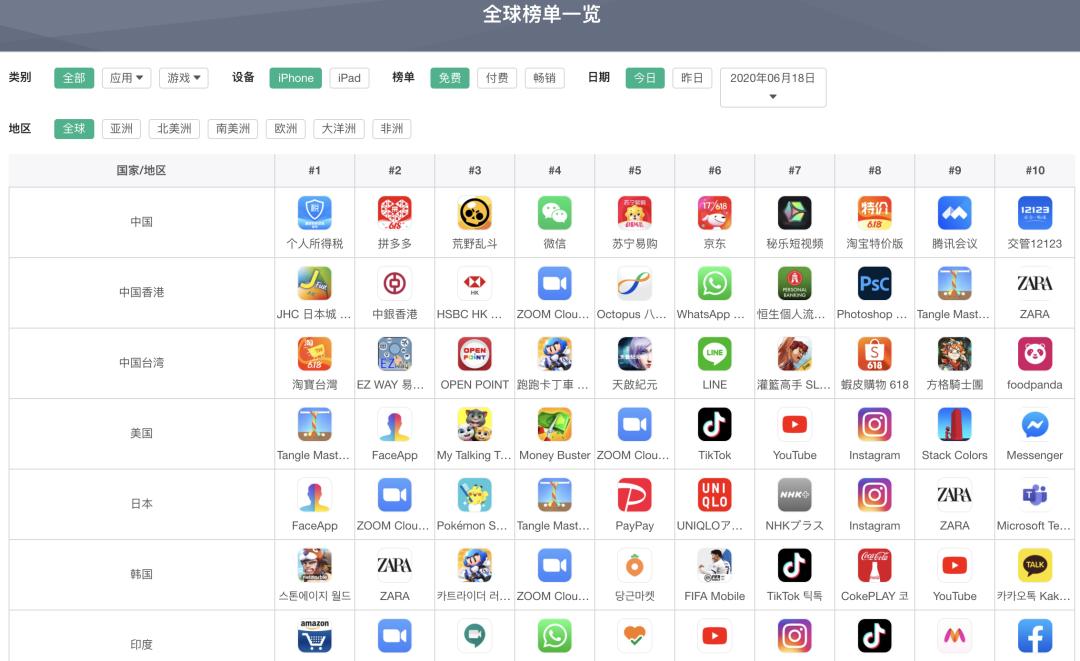The width and height of the screenshot is (1080, 661).
Task: Click Facebook icon in India row
Action: pyautogui.click(x=1035, y=636)
